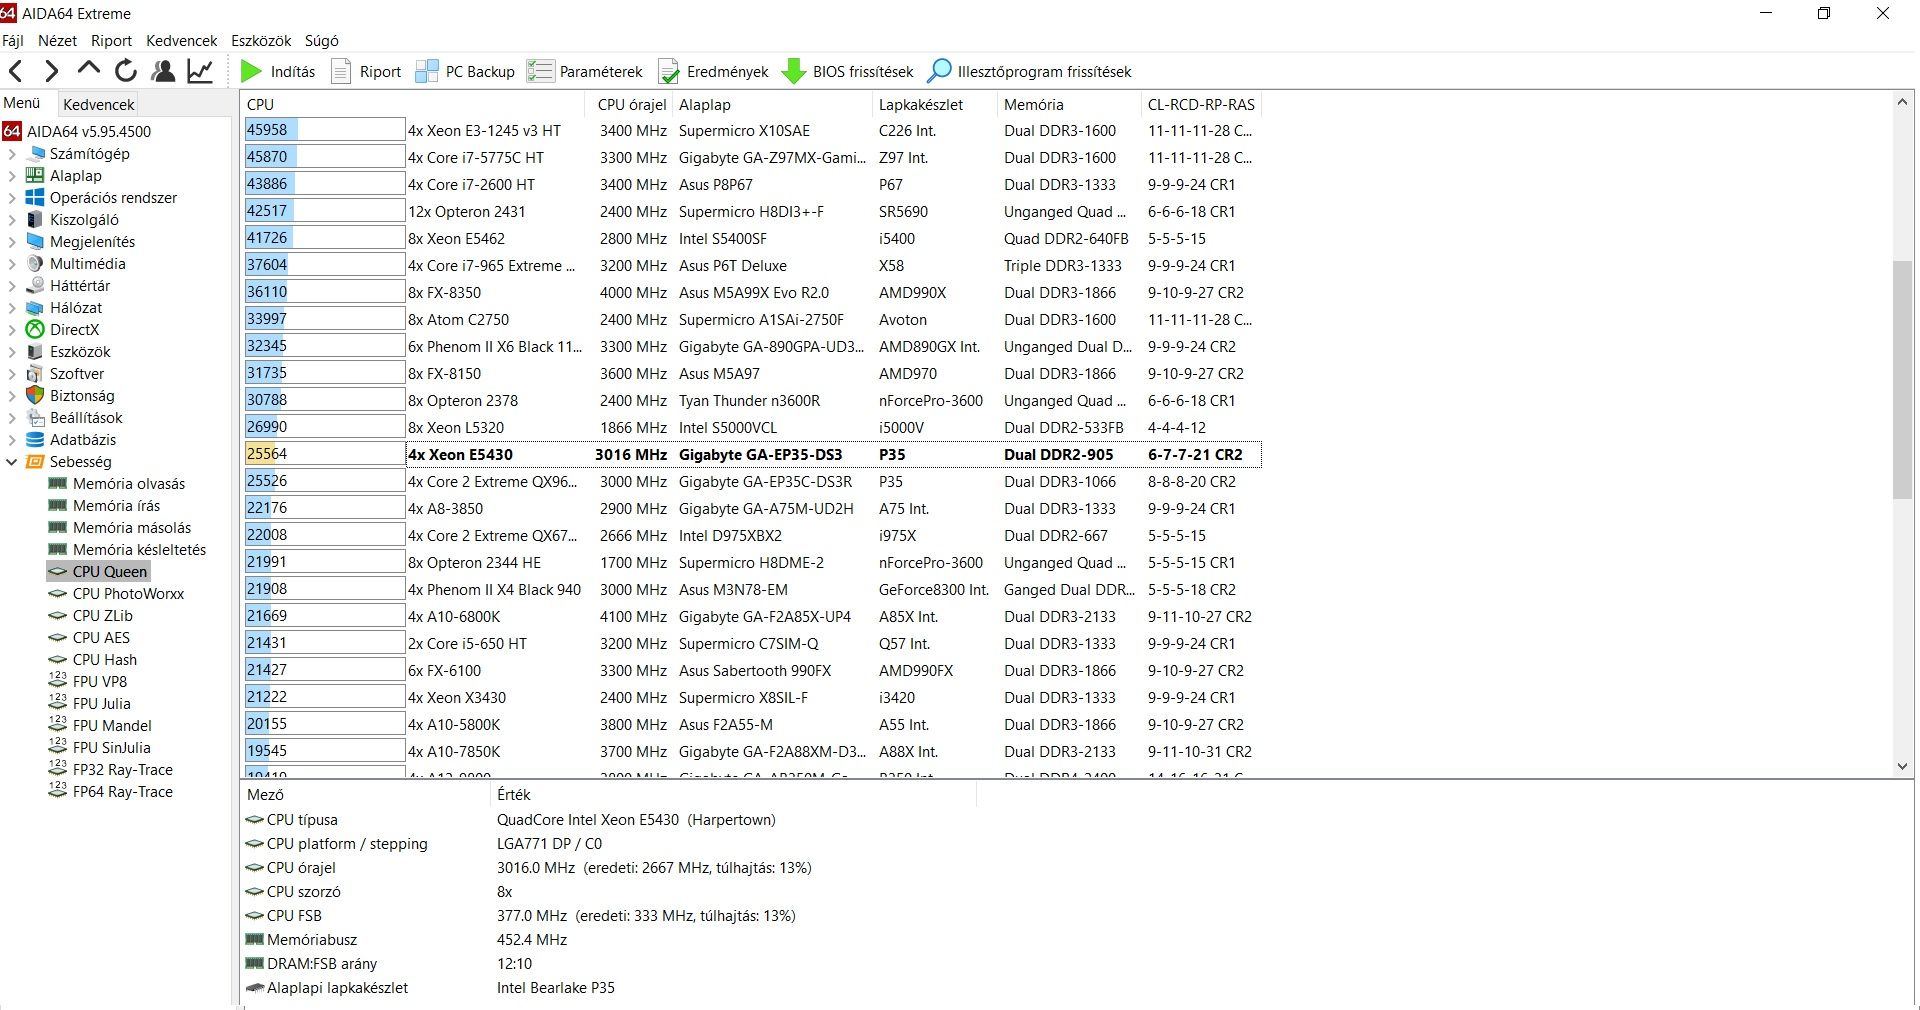This screenshot has height=1010, width=1920.
Task: Open the Eszközök menu
Action: (261, 41)
